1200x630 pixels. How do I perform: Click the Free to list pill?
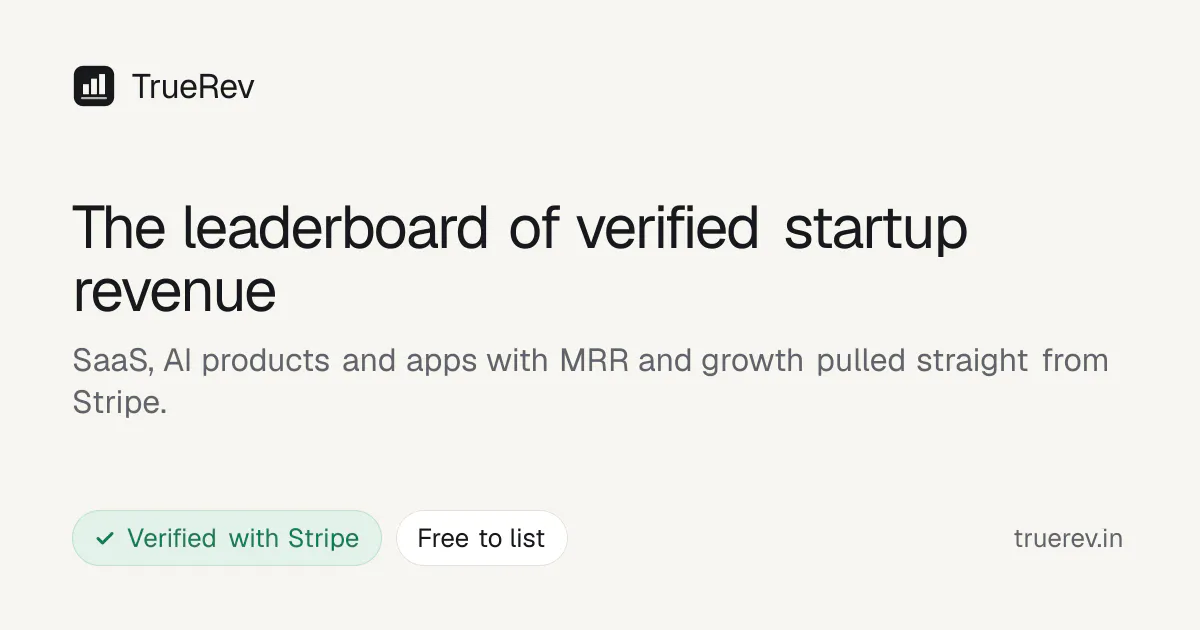click(x=481, y=538)
